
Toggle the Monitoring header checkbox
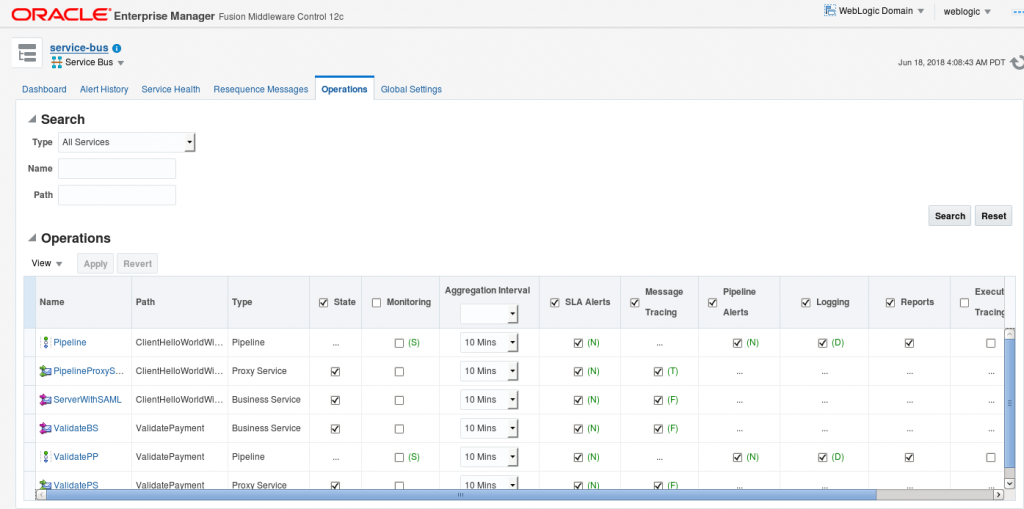pyautogui.click(x=376, y=303)
